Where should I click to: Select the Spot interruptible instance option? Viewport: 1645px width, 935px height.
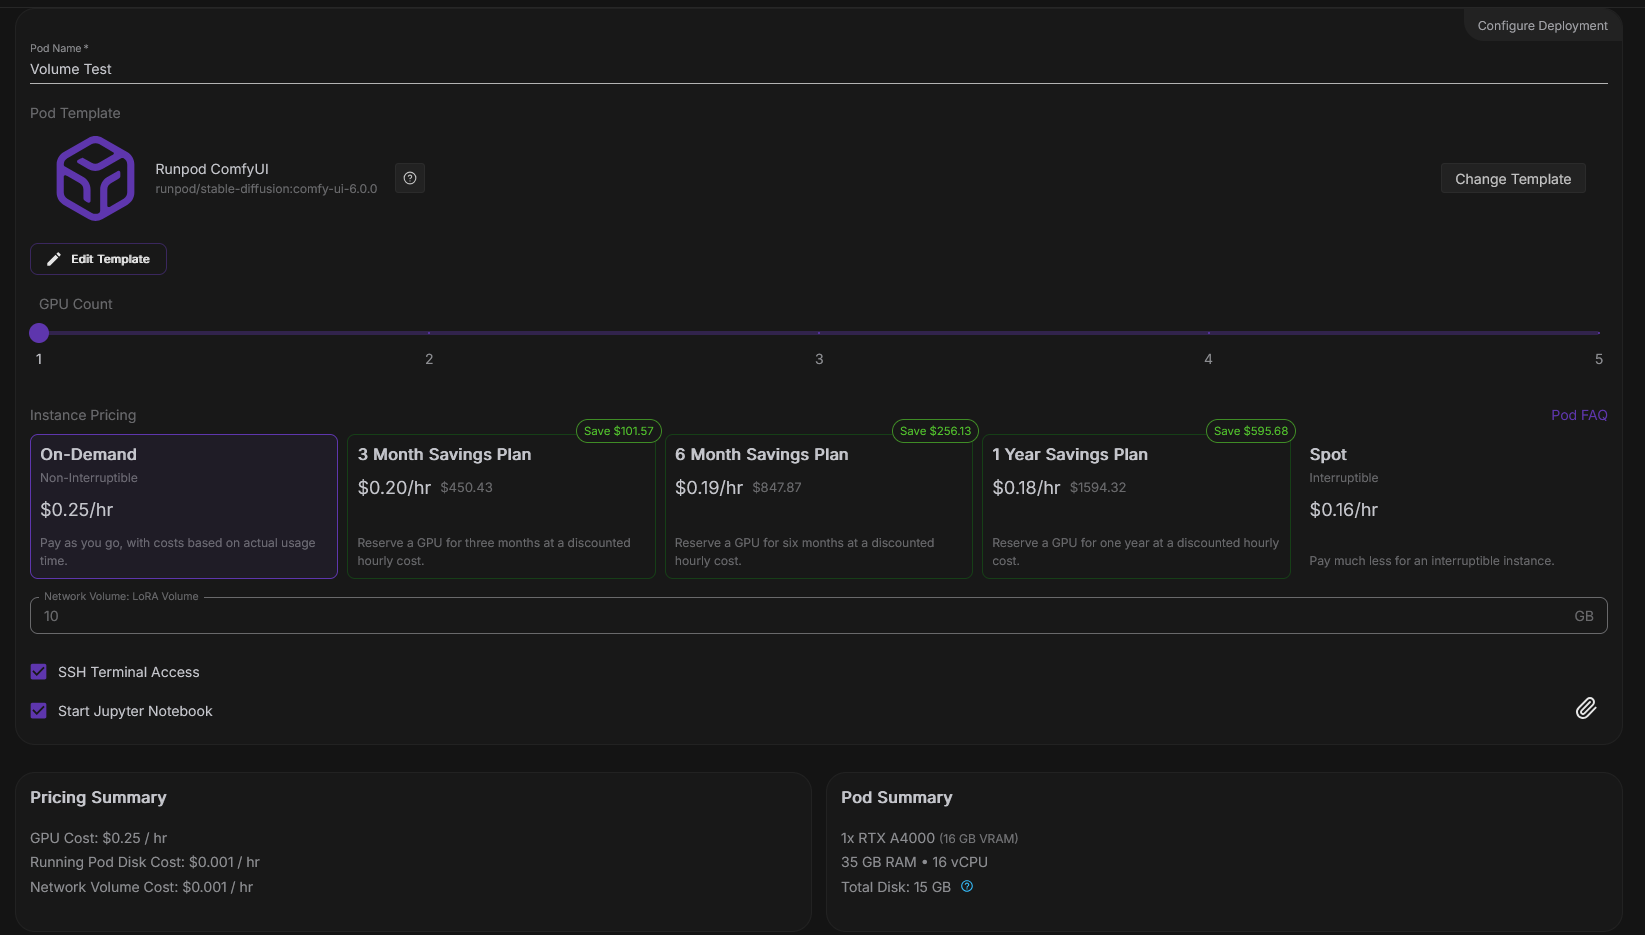(x=1453, y=506)
